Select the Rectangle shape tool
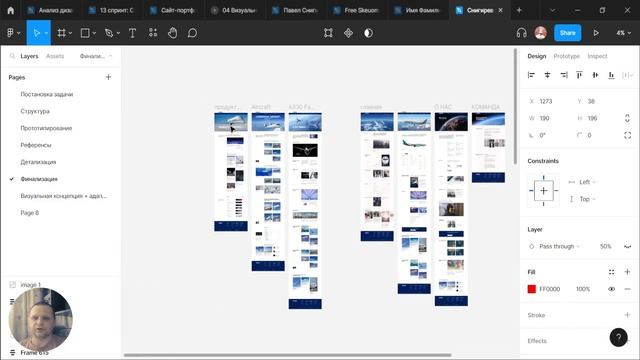Viewport: 640px width, 360px height. click(85, 33)
